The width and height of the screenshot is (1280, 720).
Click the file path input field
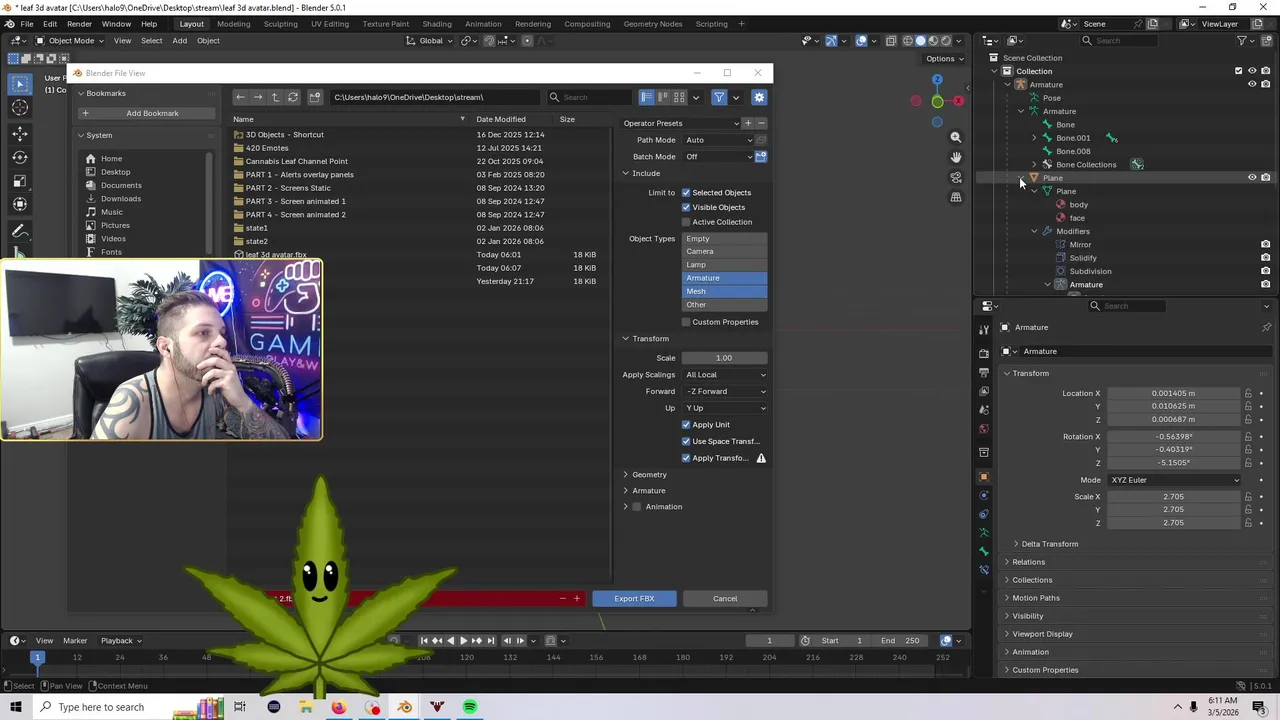[x=435, y=97]
